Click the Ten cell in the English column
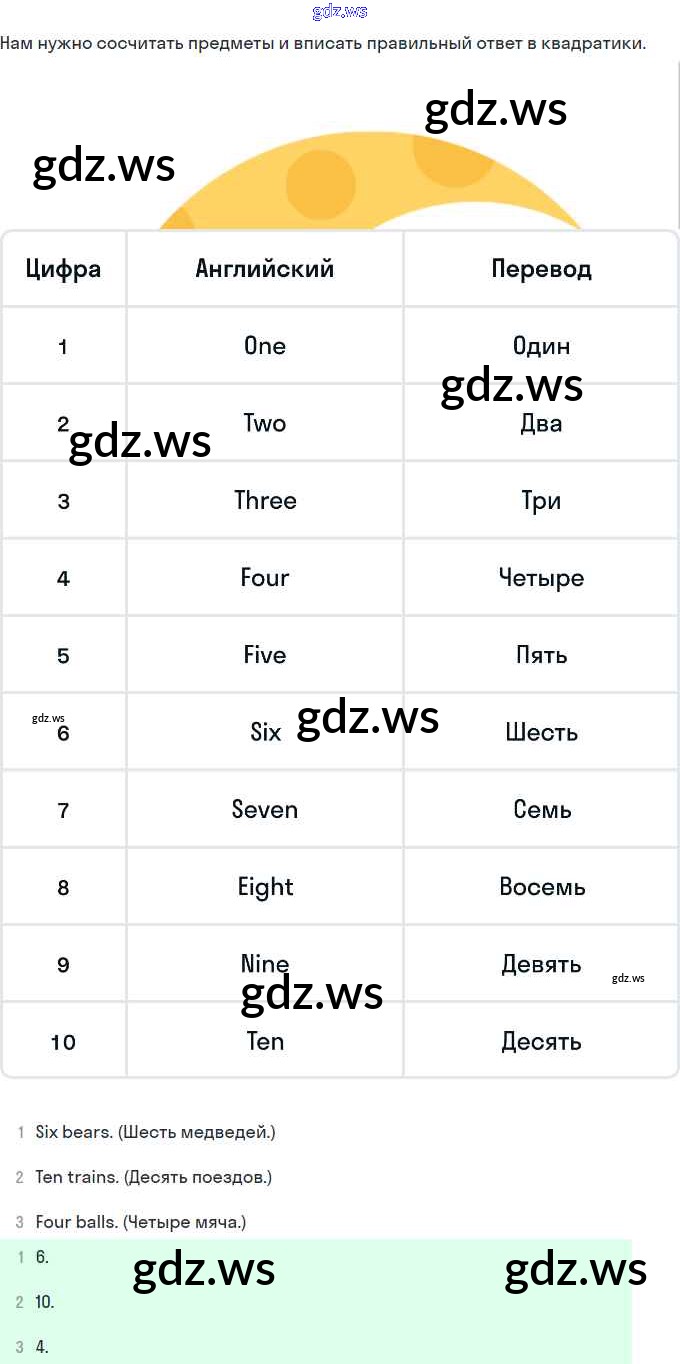680x1364 pixels. pyautogui.click(x=265, y=1042)
